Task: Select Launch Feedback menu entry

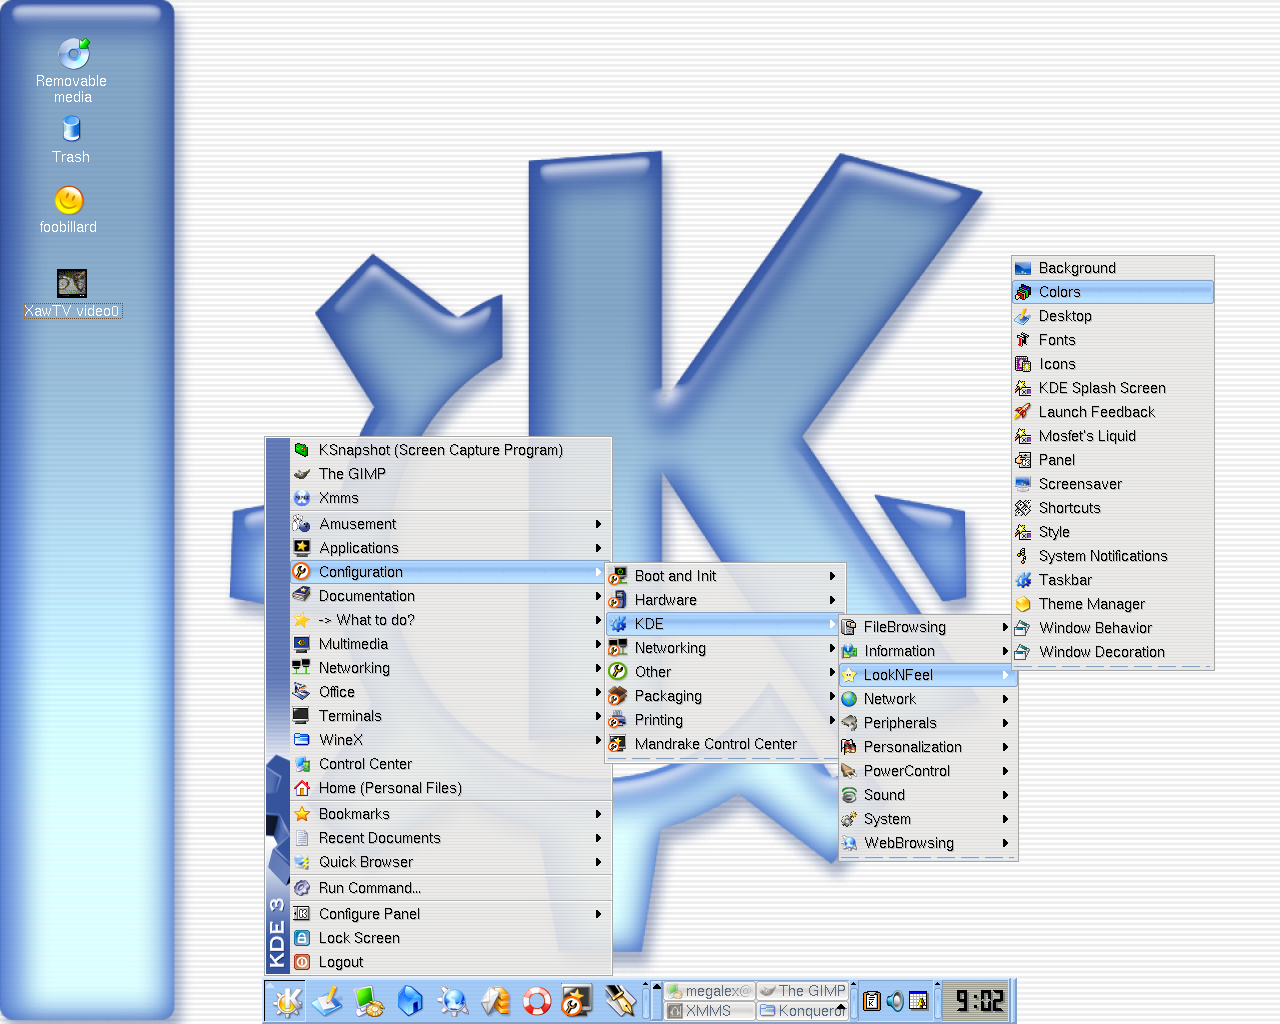Action: click(x=1113, y=412)
